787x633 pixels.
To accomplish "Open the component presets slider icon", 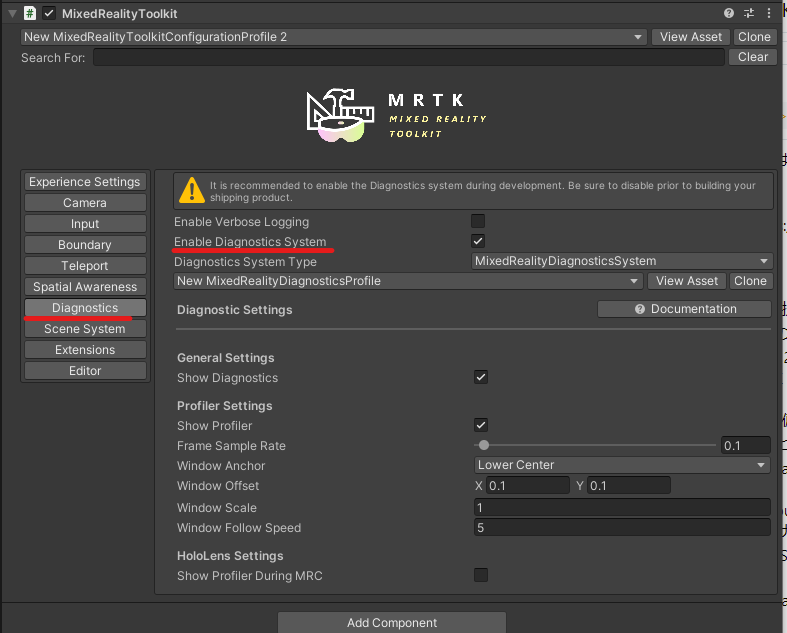I will (x=749, y=14).
